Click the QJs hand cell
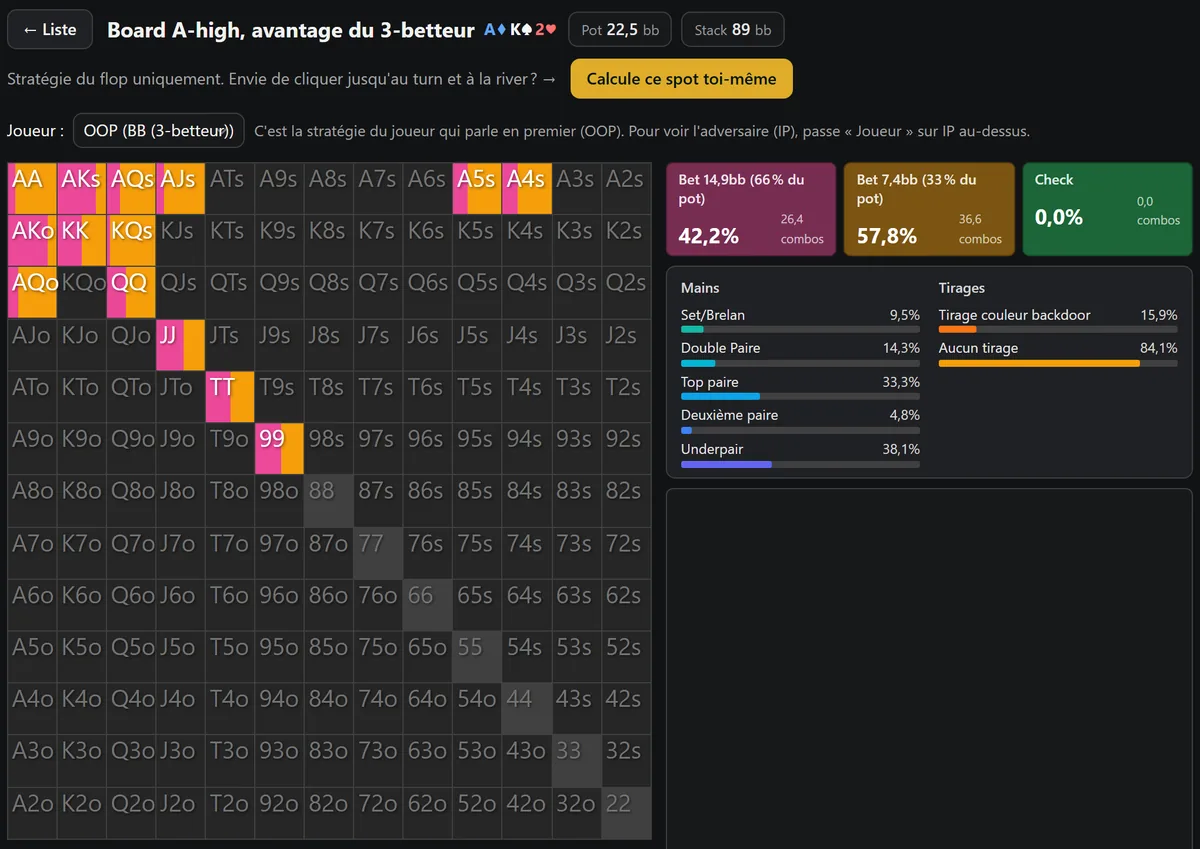The height and width of the screenshot is (849, 1200). [x=181, y=292]
